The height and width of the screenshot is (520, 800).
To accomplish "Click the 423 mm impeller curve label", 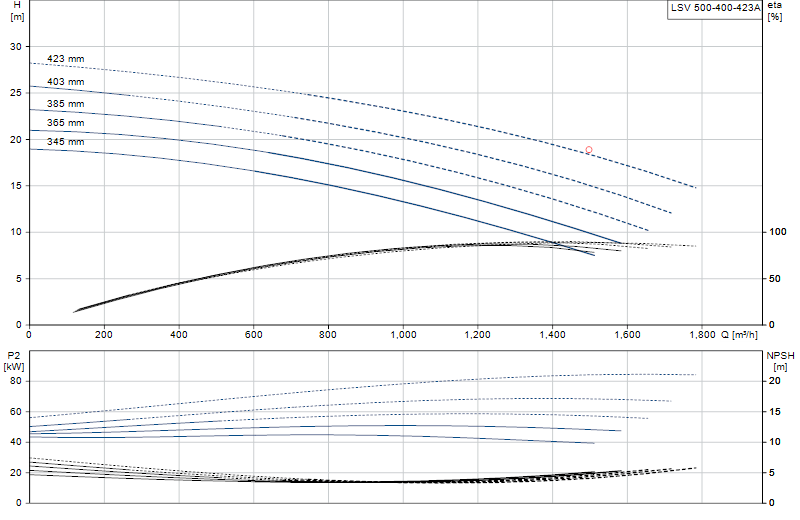I will coord(65,59).
